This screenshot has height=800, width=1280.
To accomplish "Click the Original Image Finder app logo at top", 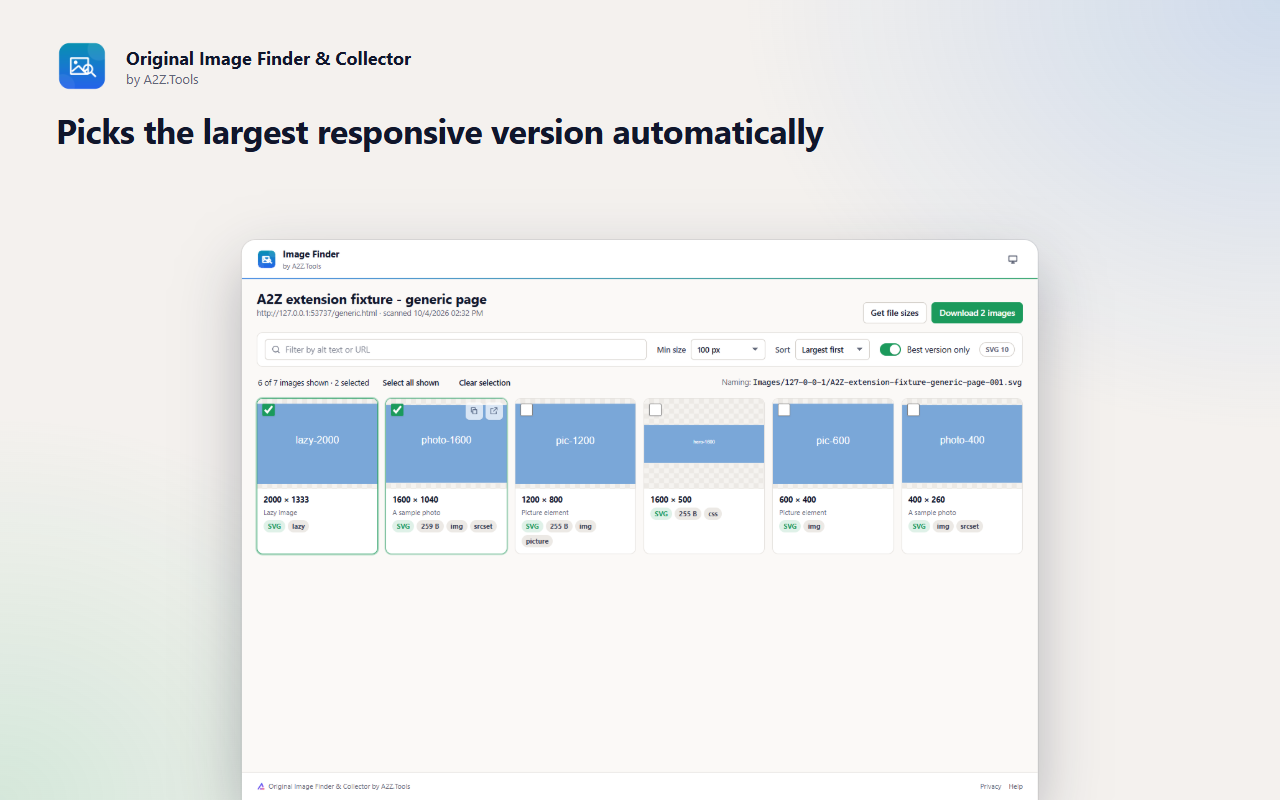I will (82, 66).
